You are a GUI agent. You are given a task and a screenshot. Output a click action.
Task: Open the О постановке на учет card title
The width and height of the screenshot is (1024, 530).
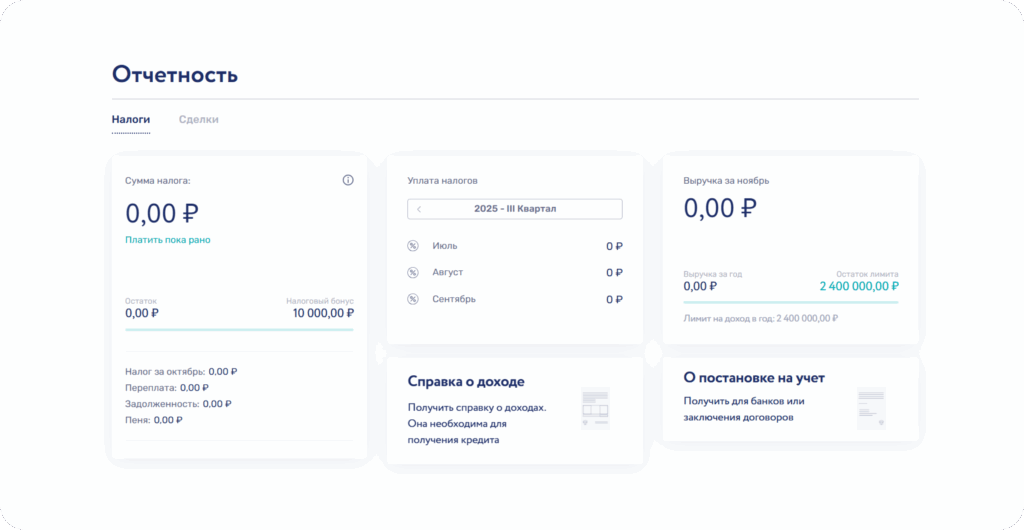(x=754, y=378)
